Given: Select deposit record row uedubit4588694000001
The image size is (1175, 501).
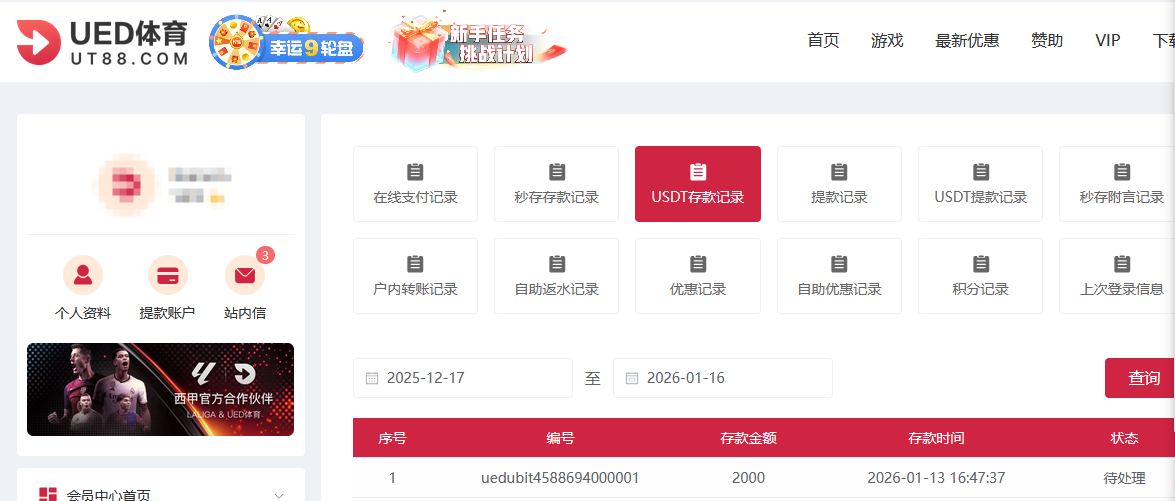Looking at the screenshot, I should [x=560, y=478].
